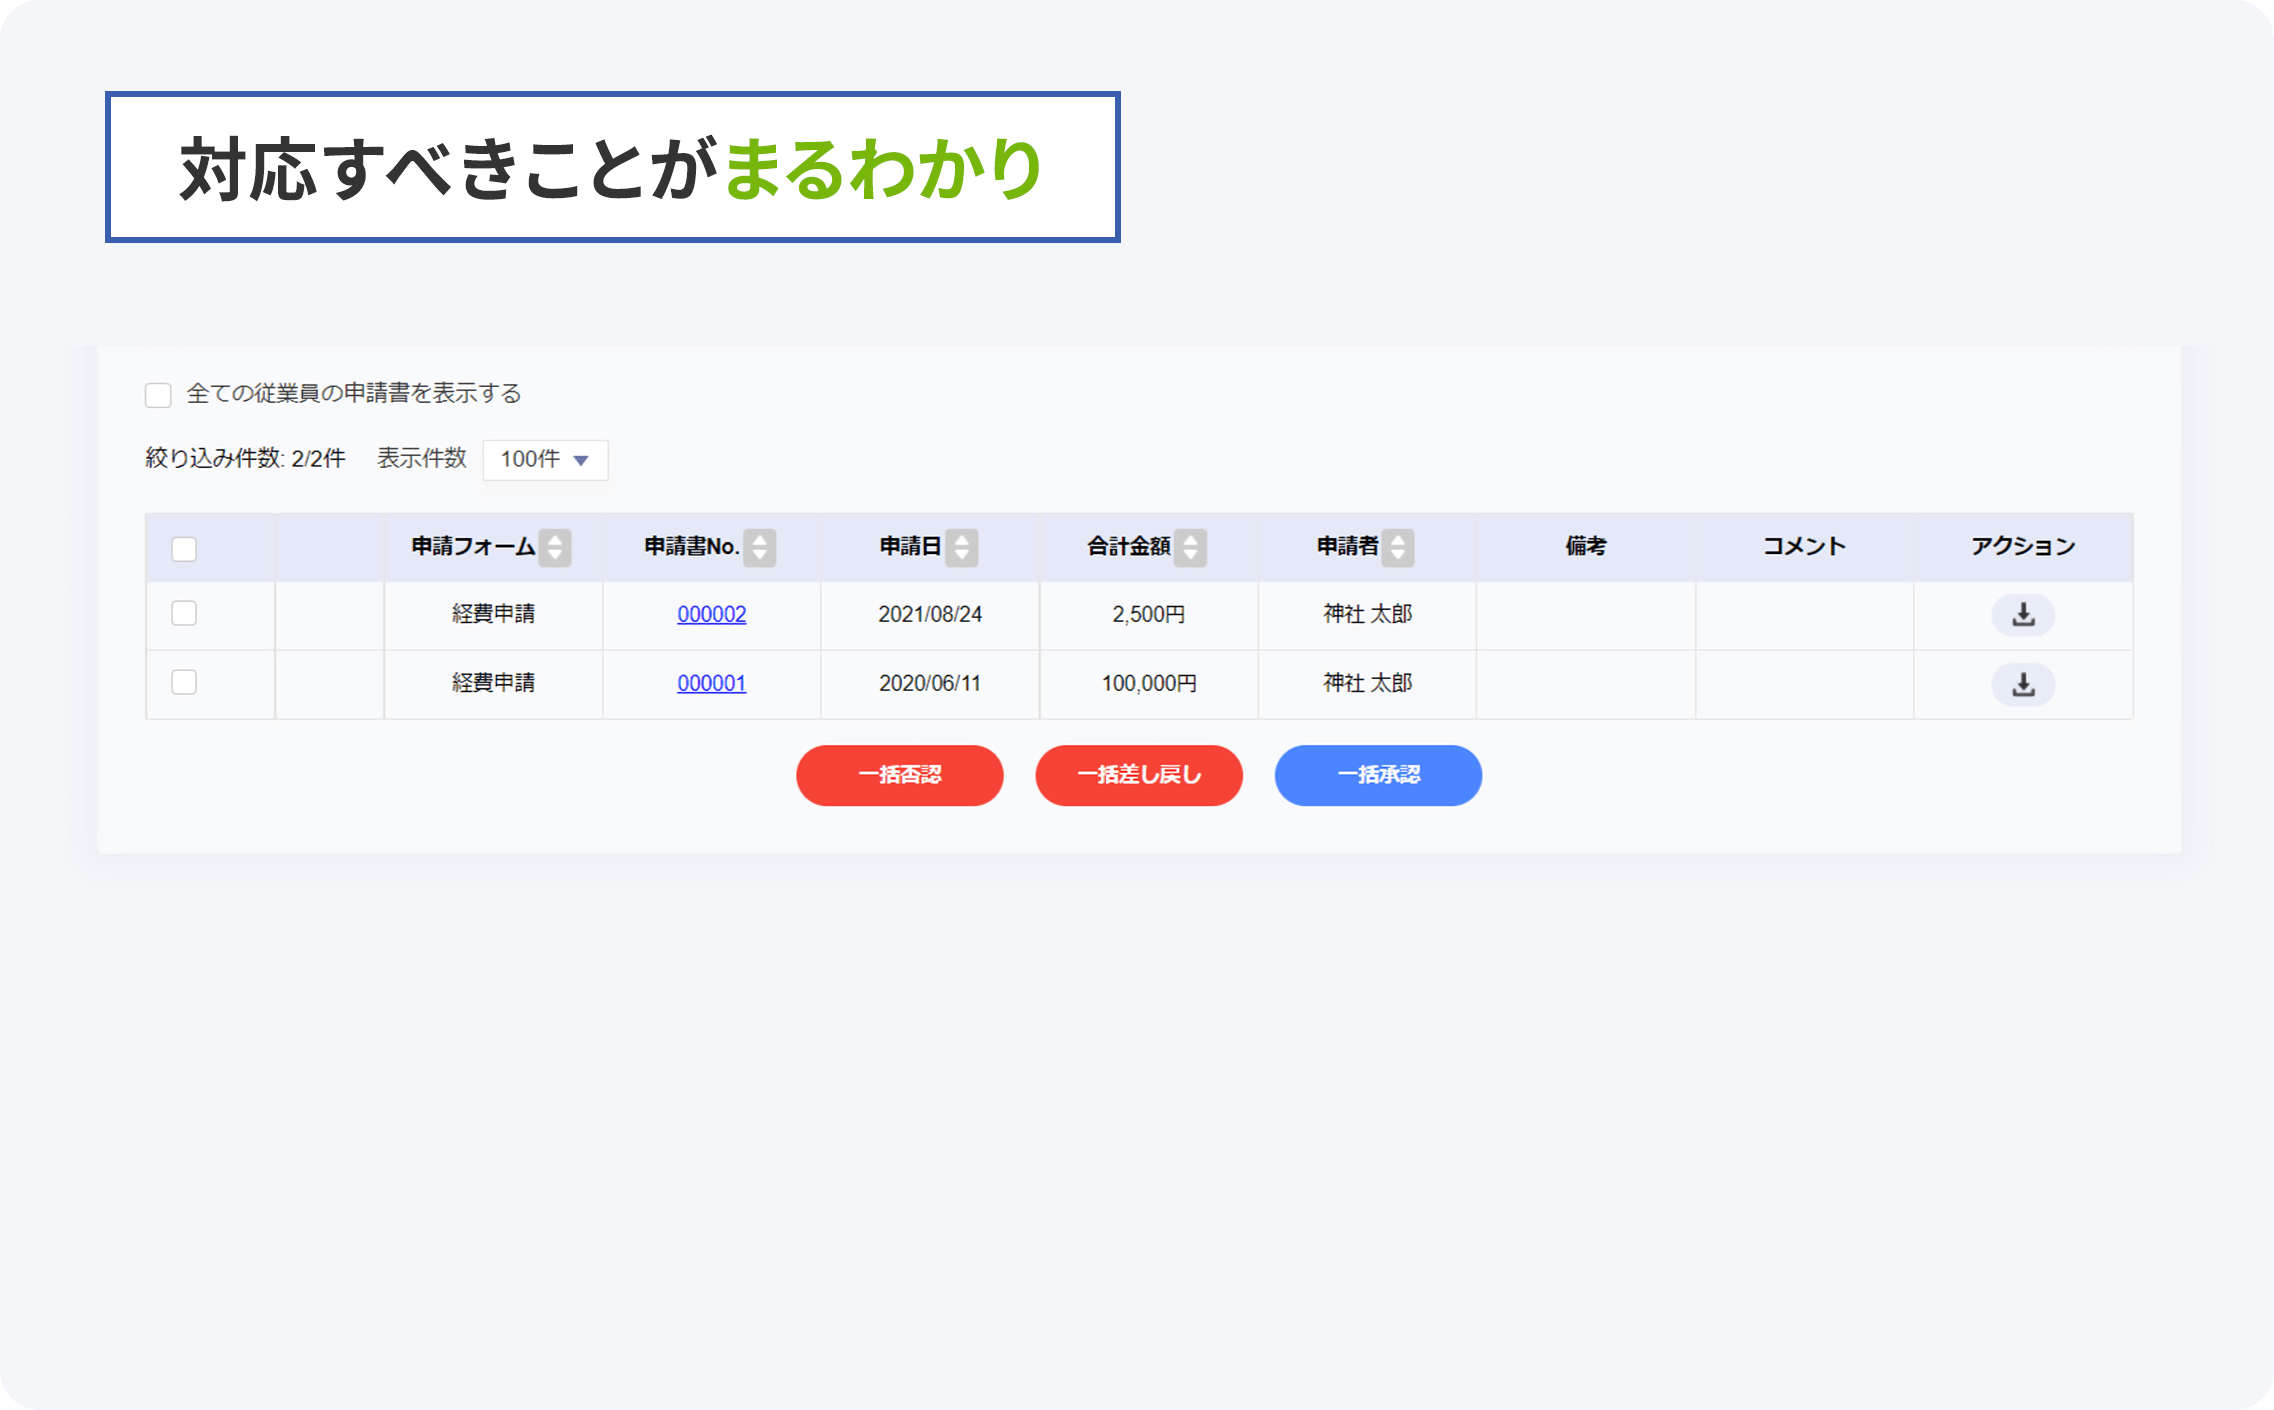Sort by 申請者 column arrows

1398,547
